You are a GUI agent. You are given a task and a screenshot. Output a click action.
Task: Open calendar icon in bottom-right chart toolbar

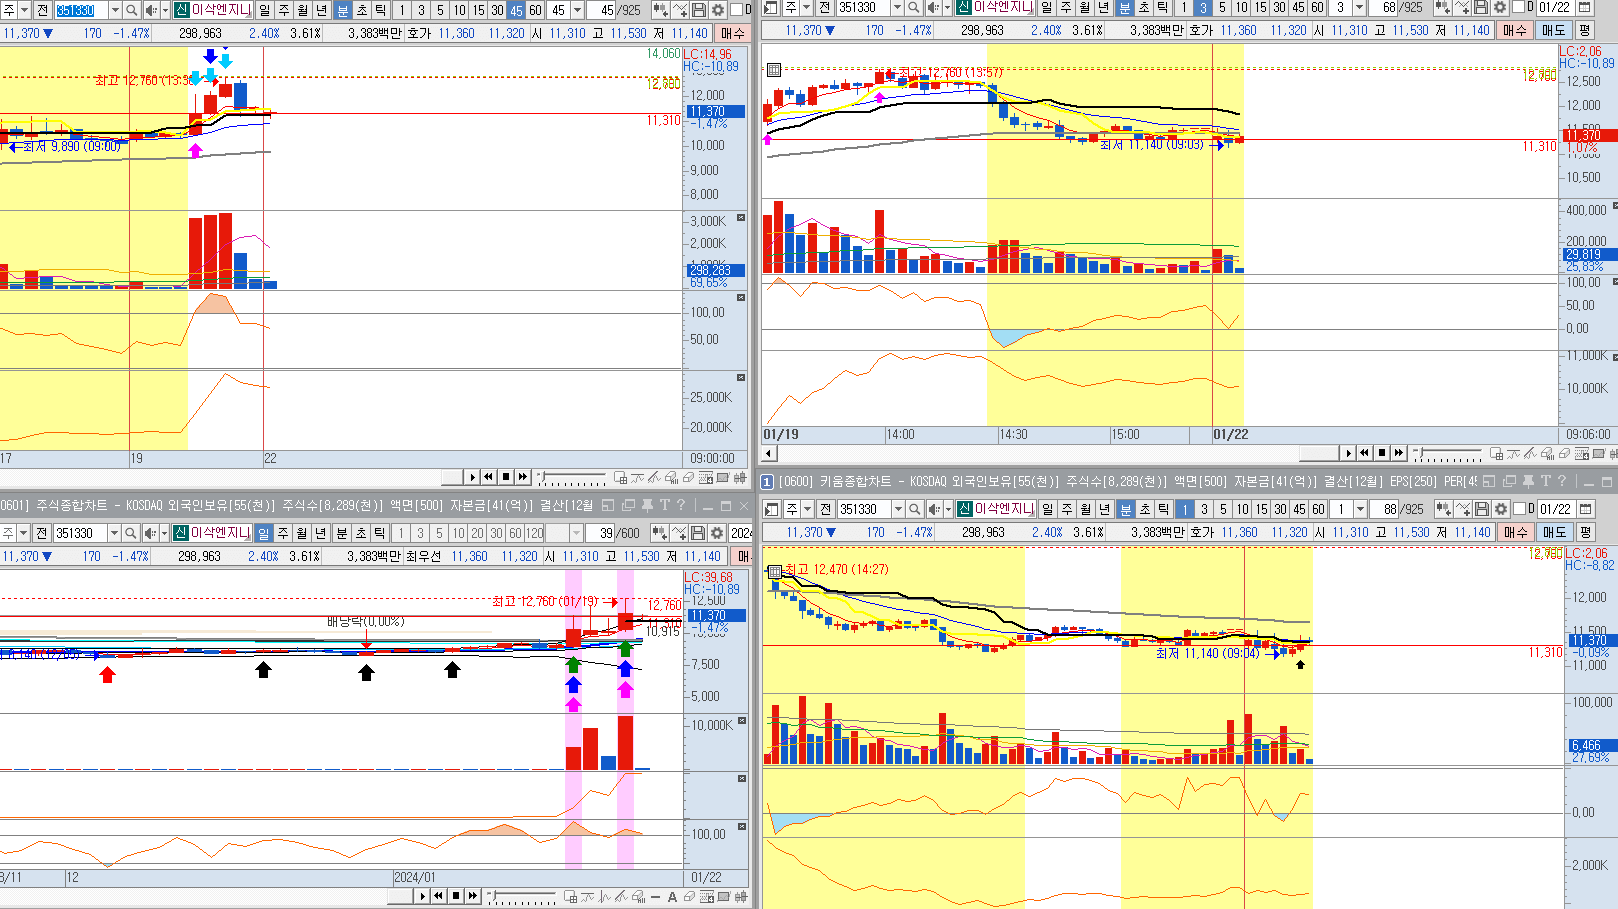tap(1585, 509)
